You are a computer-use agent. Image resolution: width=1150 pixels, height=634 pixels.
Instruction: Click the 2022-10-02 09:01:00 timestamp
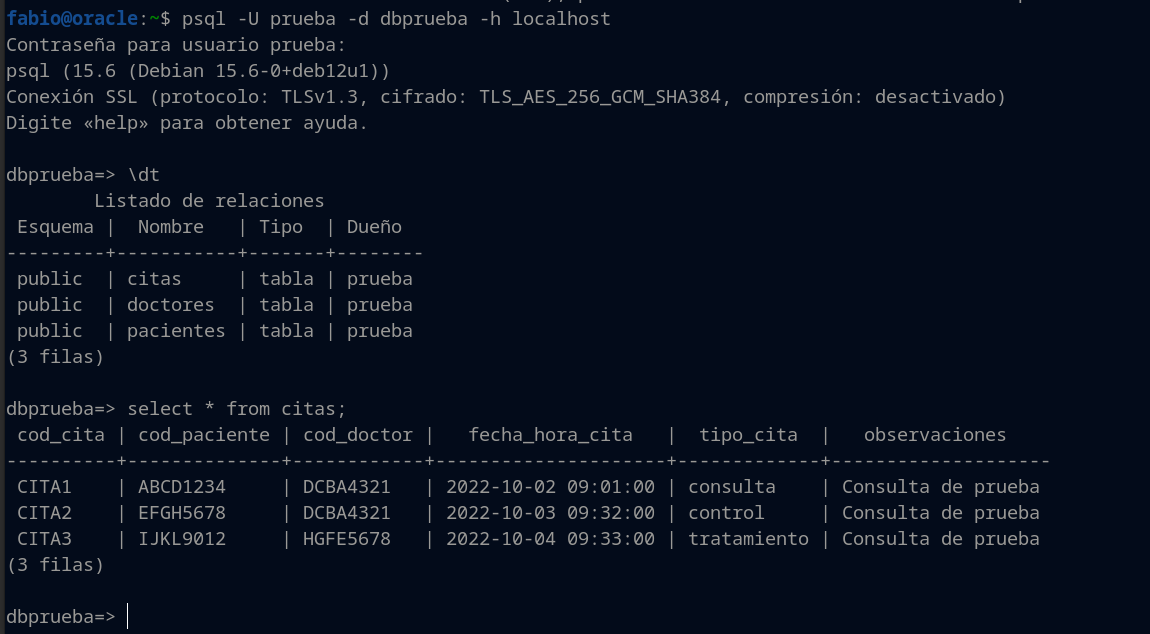click(x=550, y=487)
